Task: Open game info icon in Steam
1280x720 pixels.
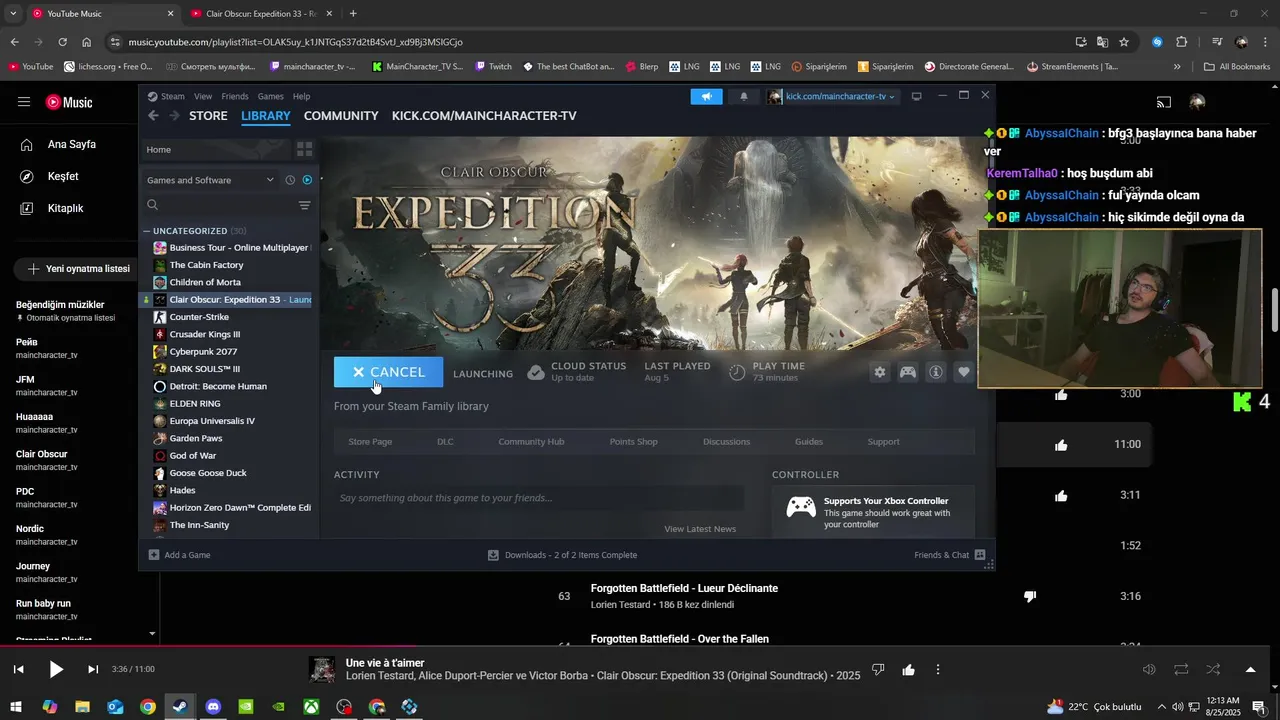Action: pyautogui.click(x=936, y=372)
